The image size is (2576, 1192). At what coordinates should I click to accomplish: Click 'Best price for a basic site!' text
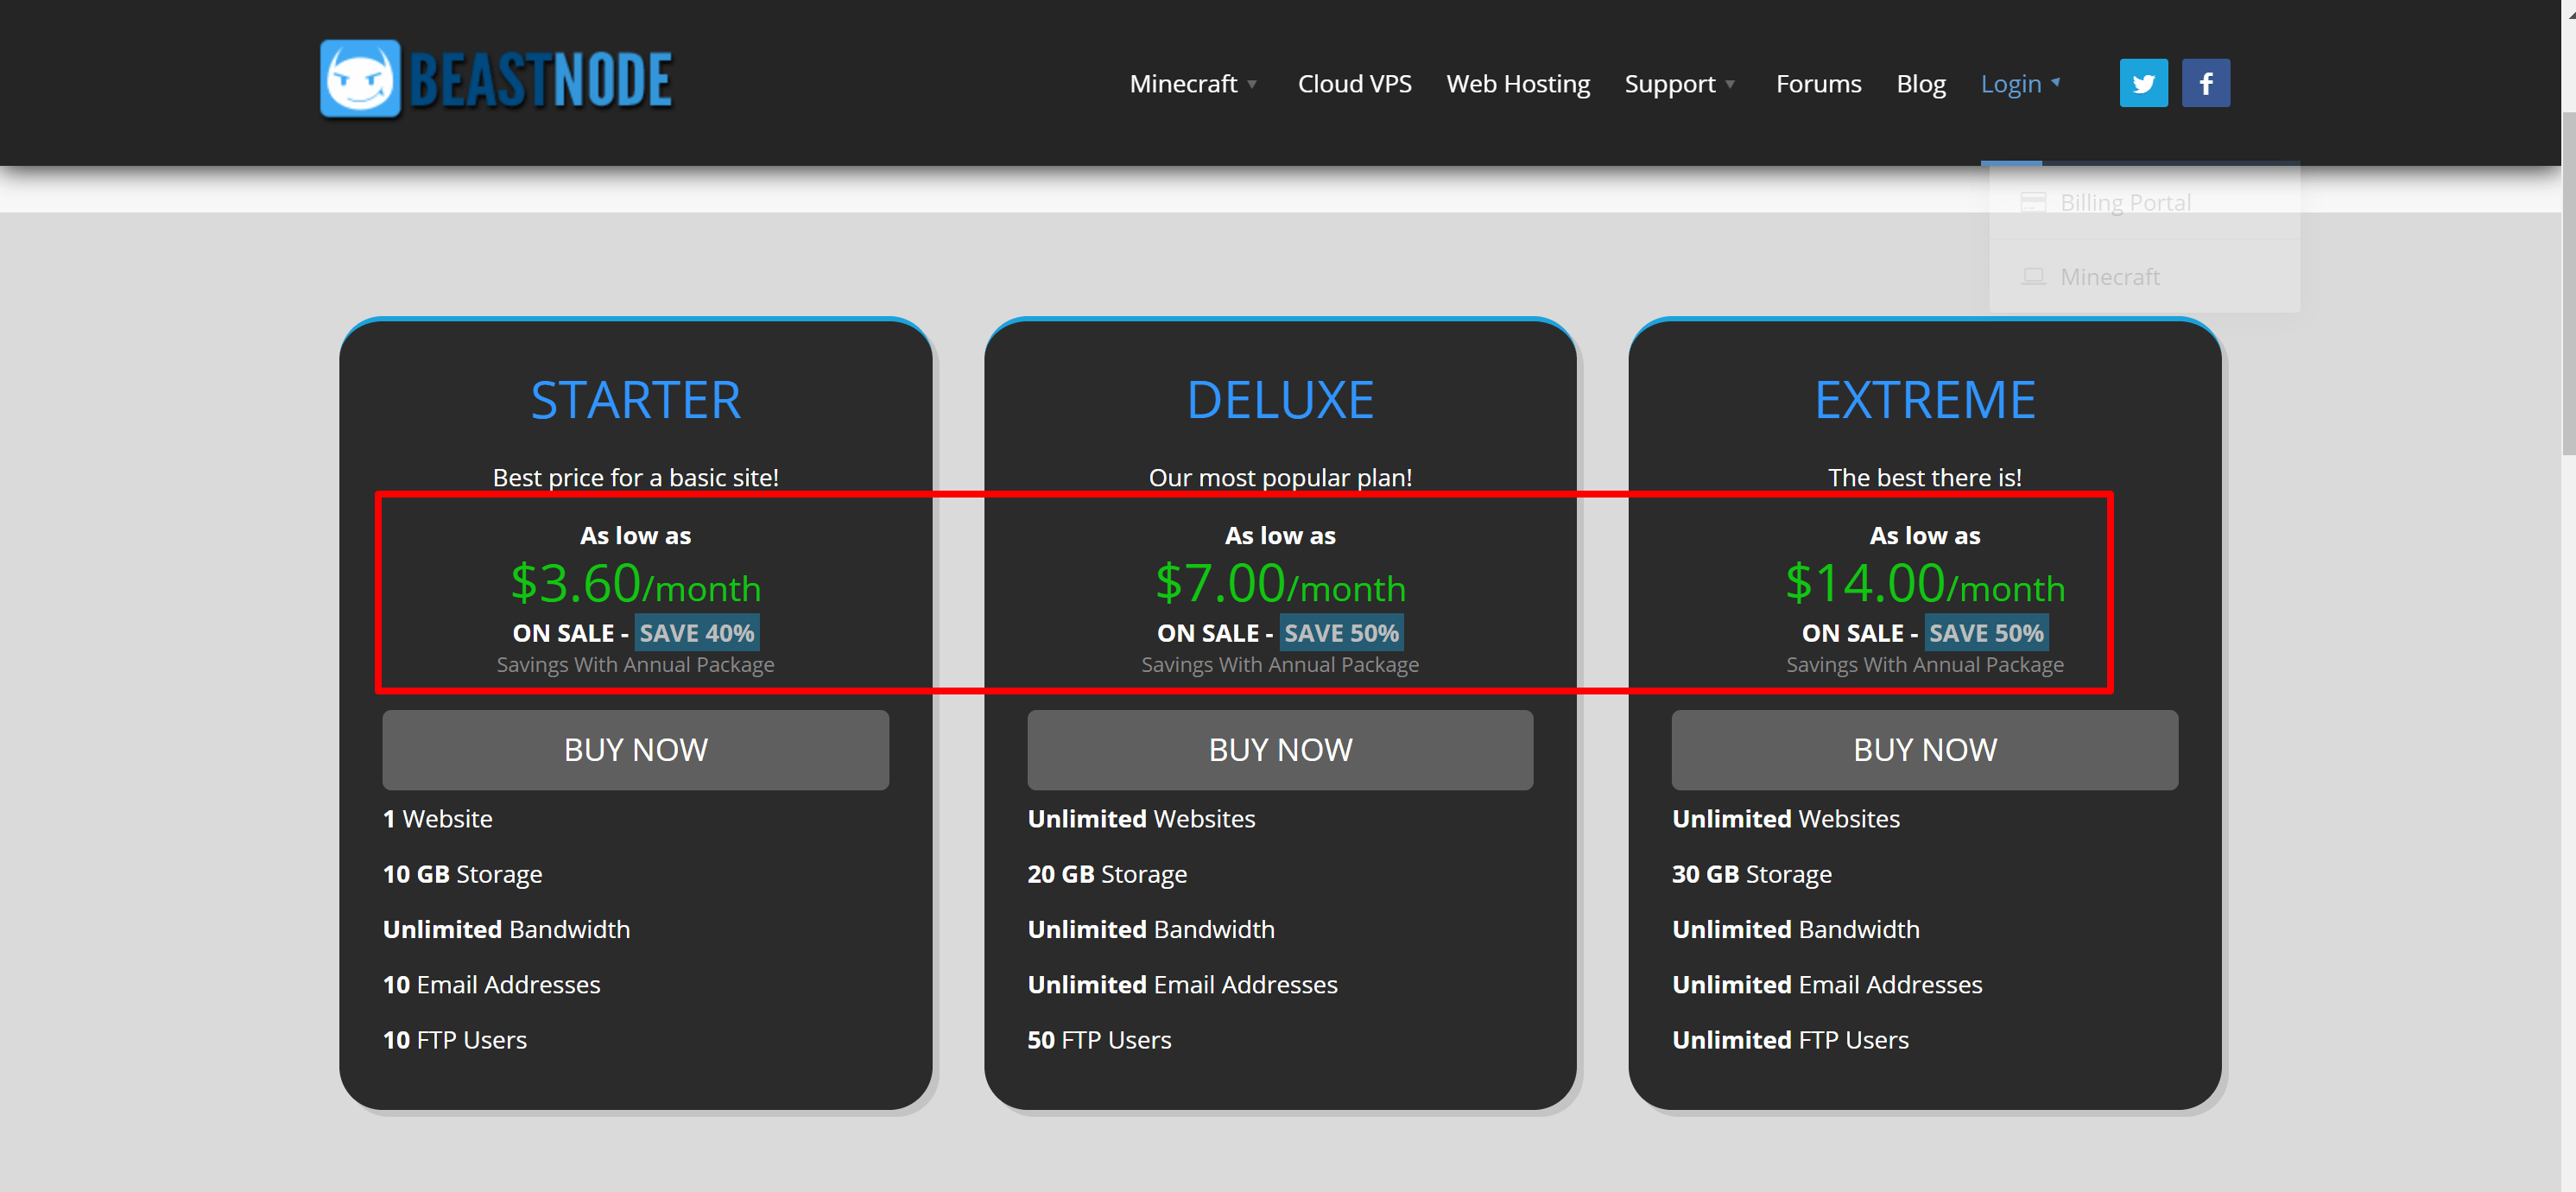(x=635, y=477)
